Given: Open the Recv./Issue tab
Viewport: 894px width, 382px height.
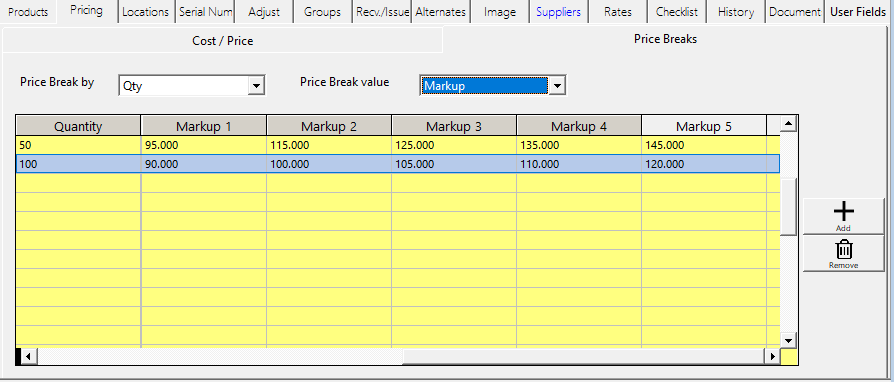Looking at the screenshot, I should (x=382, y=11).
